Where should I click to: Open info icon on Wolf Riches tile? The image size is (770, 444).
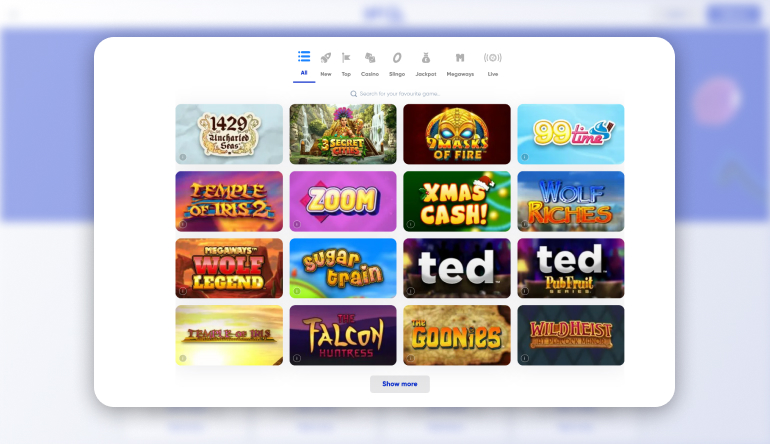coord(524,224)
